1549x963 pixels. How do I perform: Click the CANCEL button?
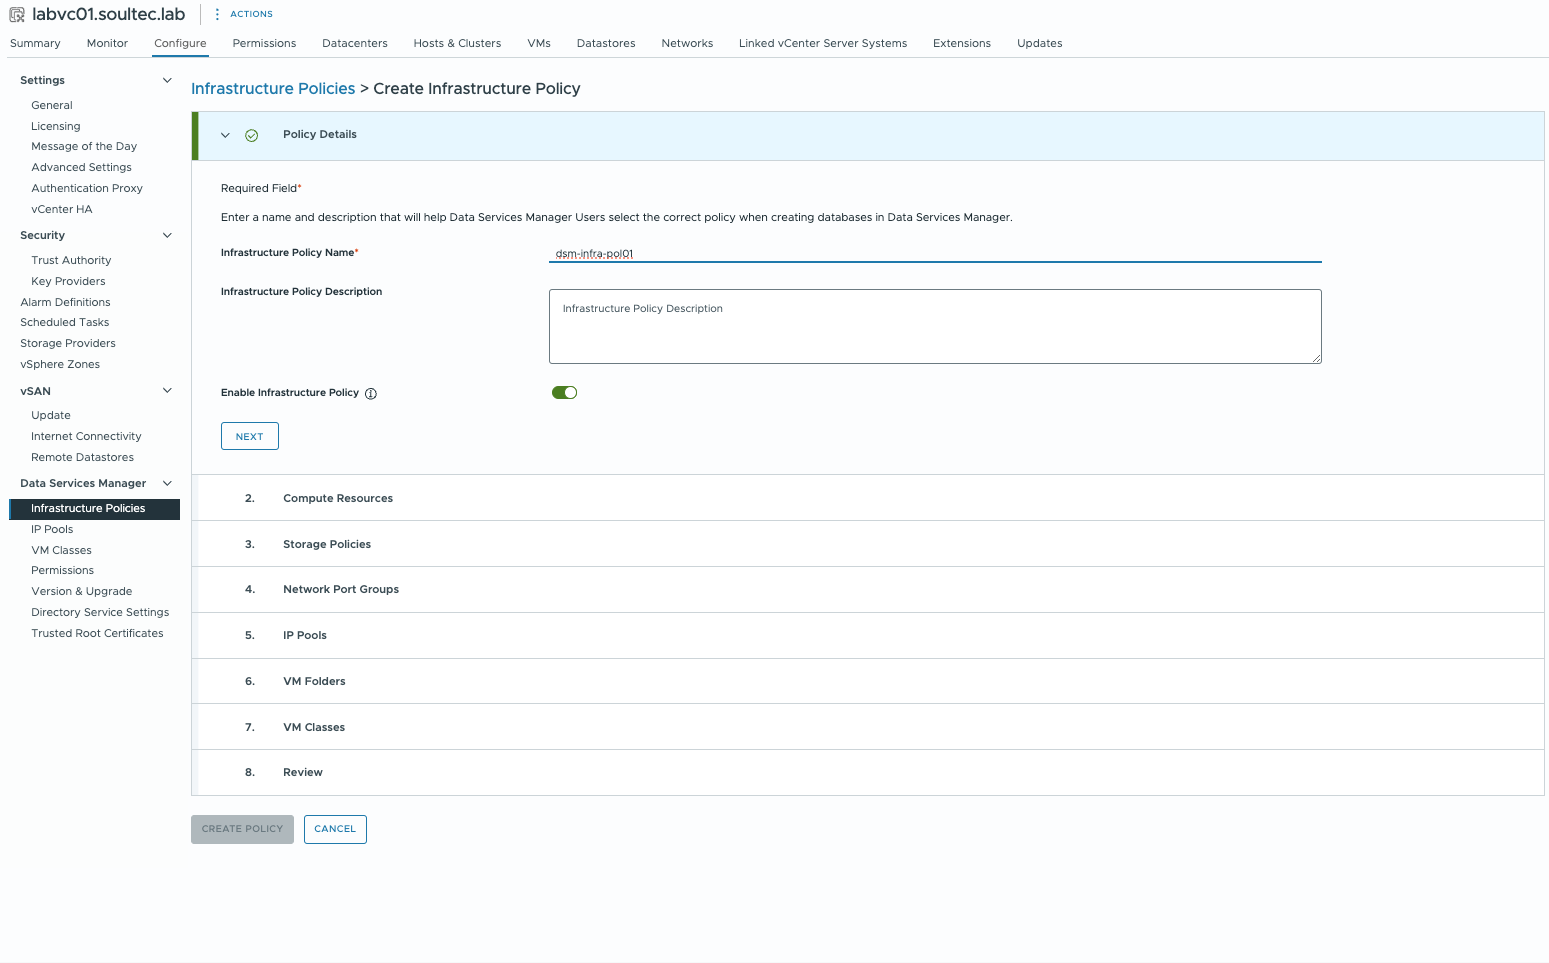click(x=335, y=829)
